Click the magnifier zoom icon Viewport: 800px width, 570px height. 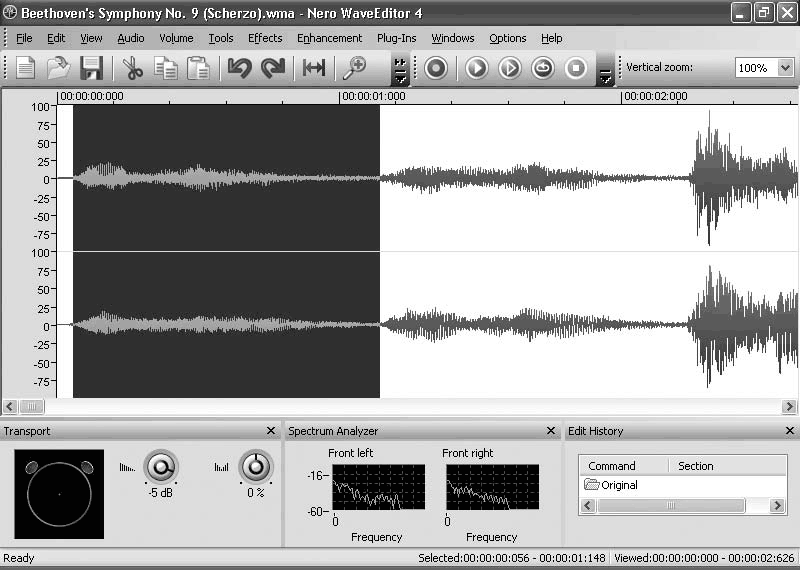coord(354,68)
